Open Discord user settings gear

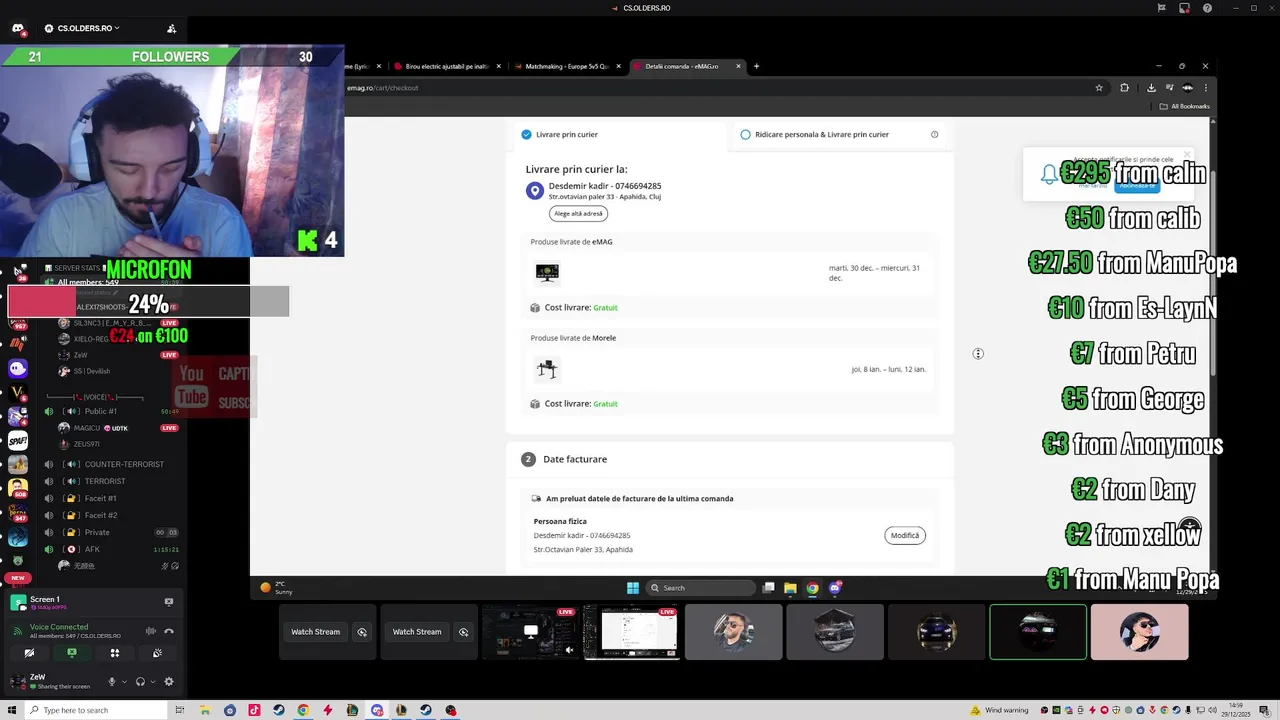[x=169, y=681]
